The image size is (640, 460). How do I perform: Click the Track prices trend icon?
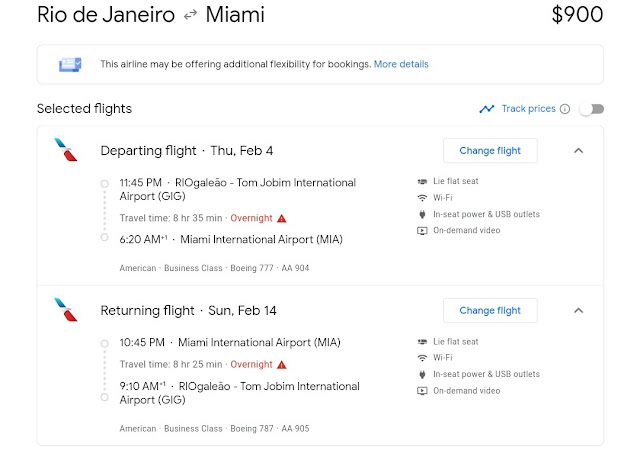click(487, 109)
